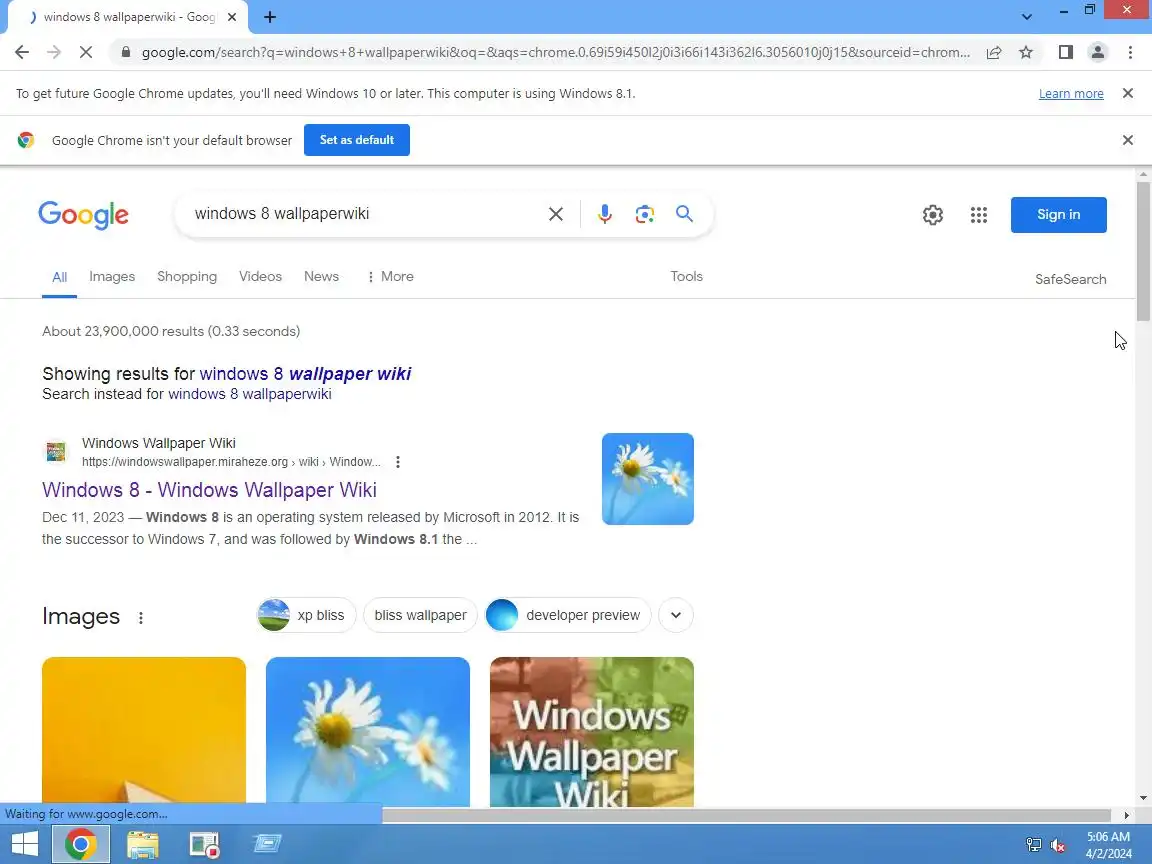
Task: Go back to the previous page
Action: pyautogui.click(x=22, y=52)
